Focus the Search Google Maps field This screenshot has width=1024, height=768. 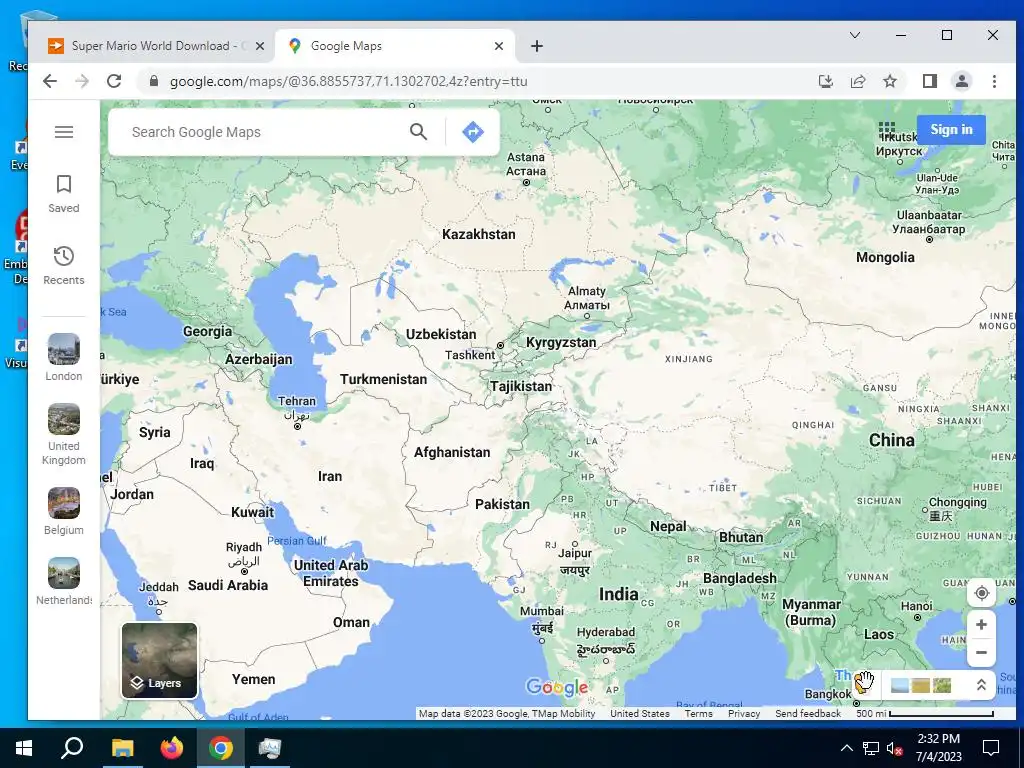pos(261,132)
